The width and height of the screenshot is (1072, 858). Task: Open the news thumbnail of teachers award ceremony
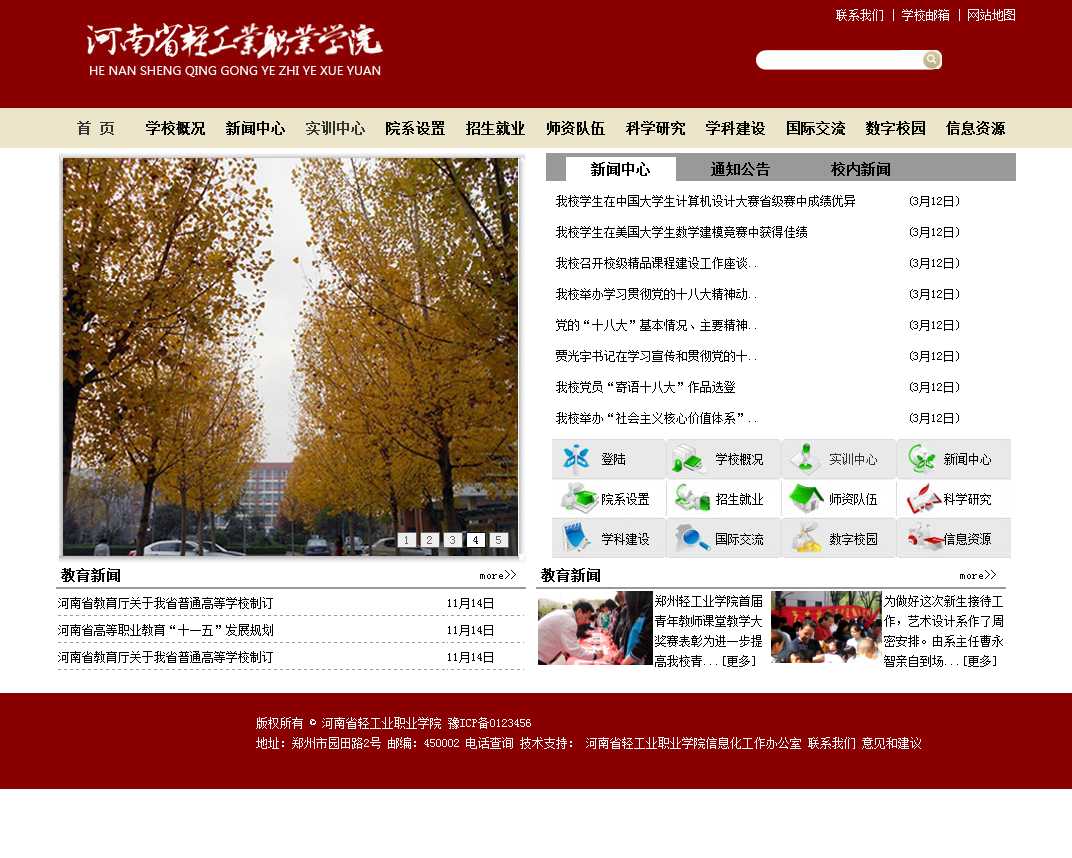(595, 628)
